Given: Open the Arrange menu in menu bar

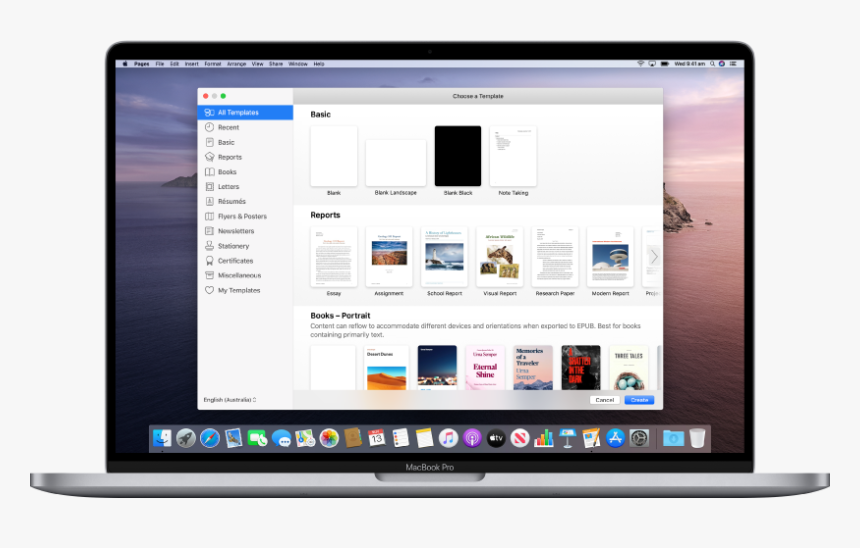Looking at the screenshot, I should pos(237,64).
